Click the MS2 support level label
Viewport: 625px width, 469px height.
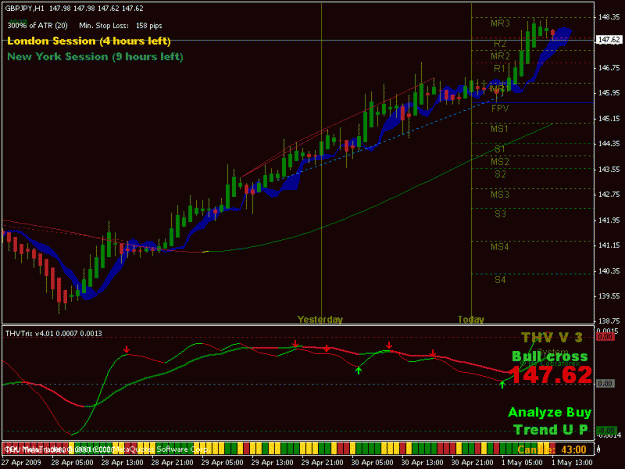[x=500, y=161]
